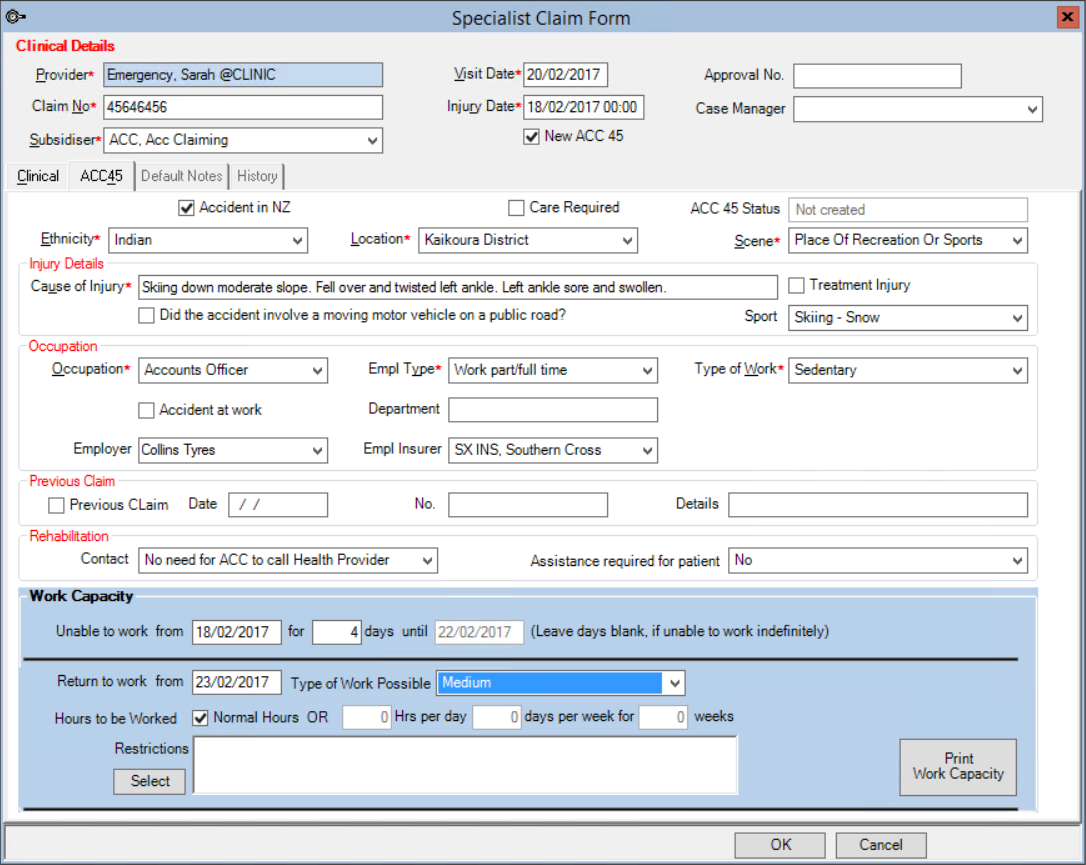Image resolution: width=1086 pixels, height=865 pixels.
Task: Select the ACC45 tab
Action: point(101,177)
